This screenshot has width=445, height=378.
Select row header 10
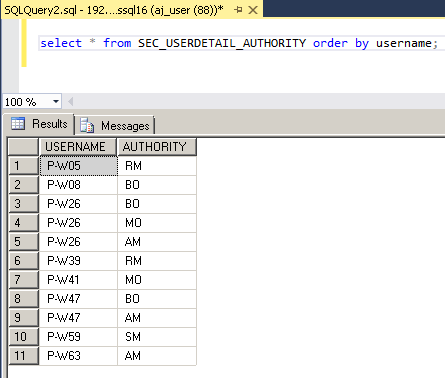[23, 337]
